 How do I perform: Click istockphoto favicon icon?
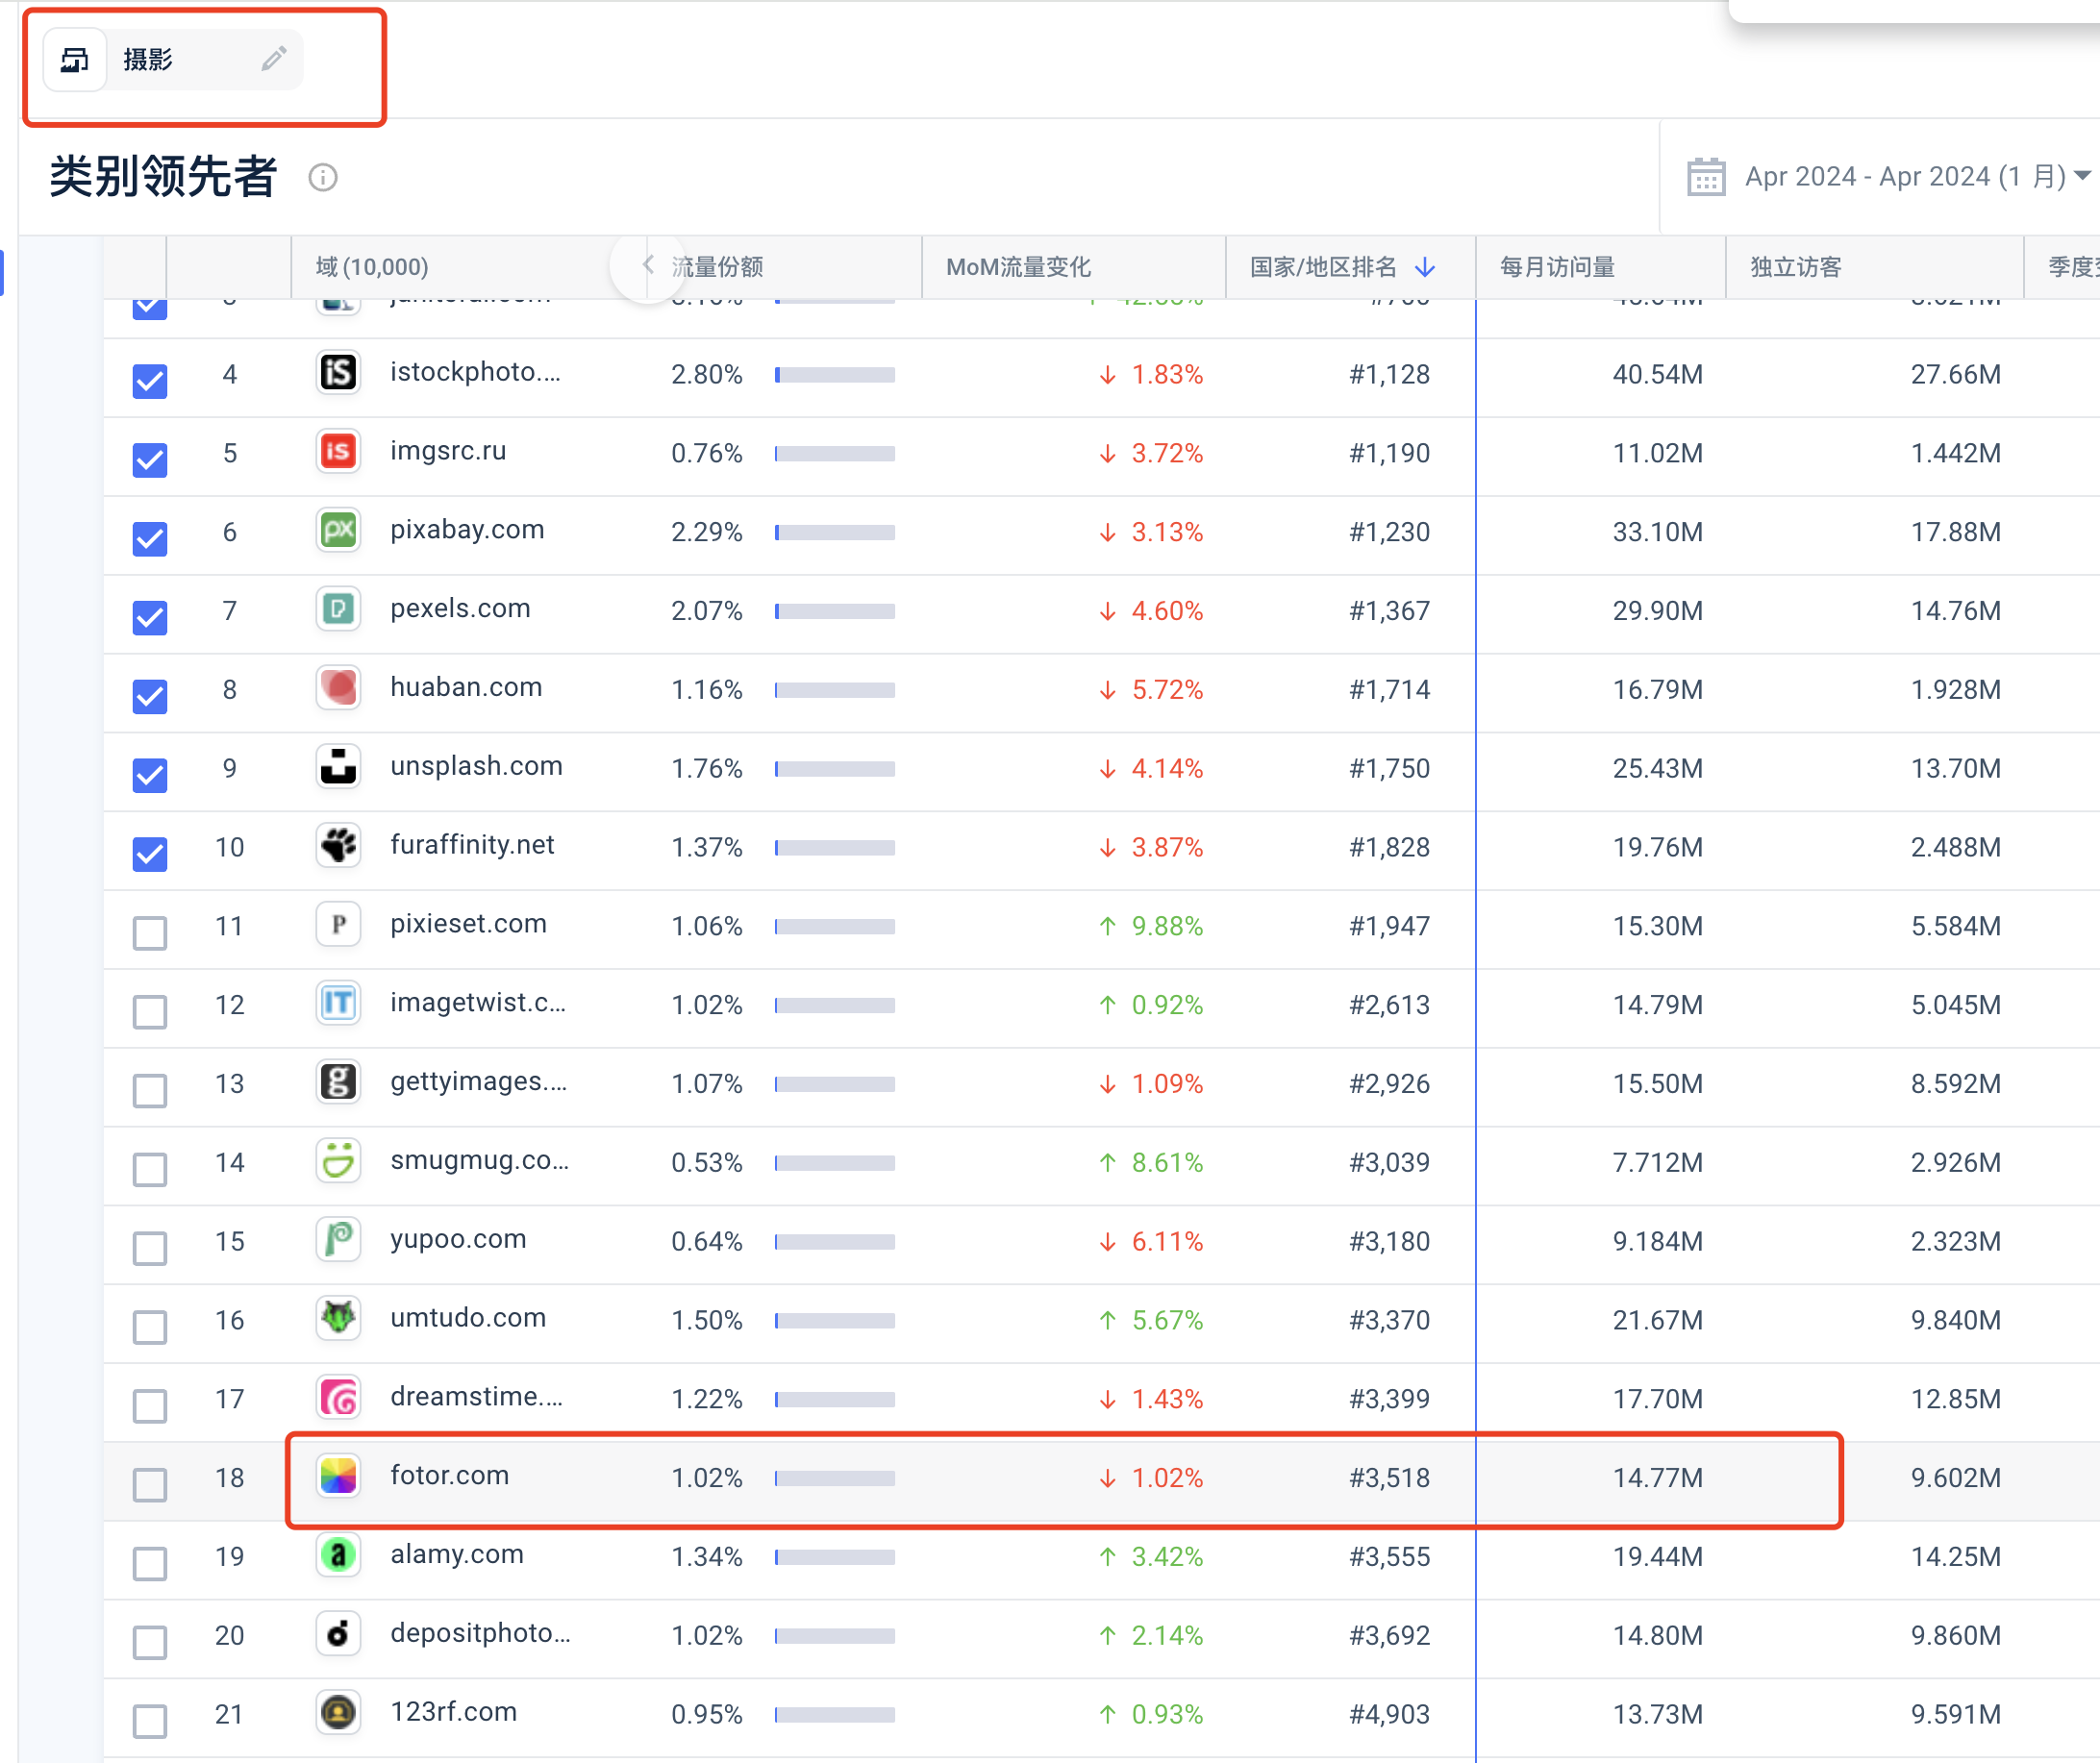point(338,373)
